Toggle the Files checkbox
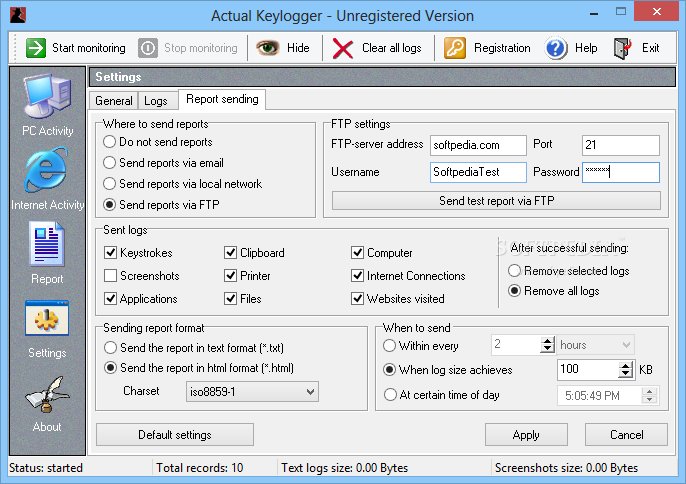 pos(231,299)
